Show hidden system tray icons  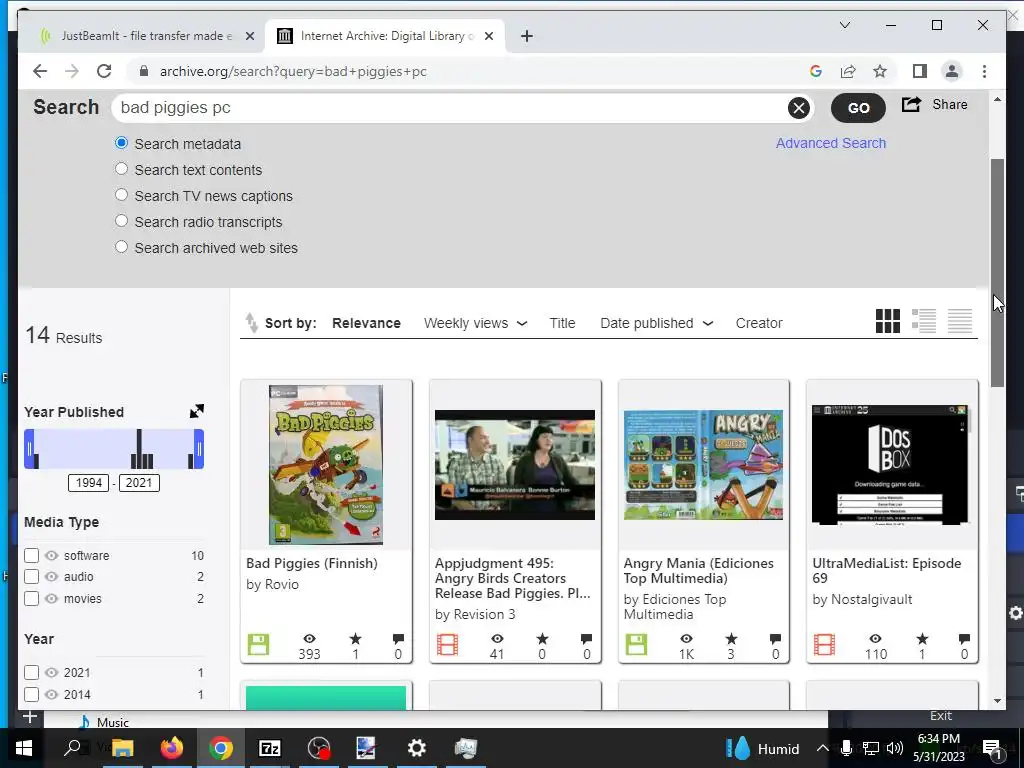[x=823, y=748]
